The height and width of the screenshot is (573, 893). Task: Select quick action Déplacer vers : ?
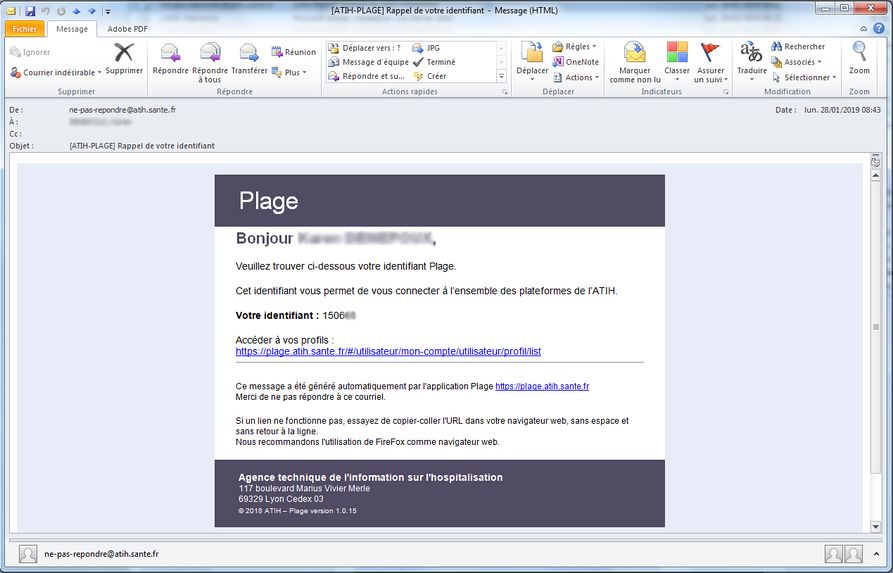pyautogui.click(x=365, y=48)
